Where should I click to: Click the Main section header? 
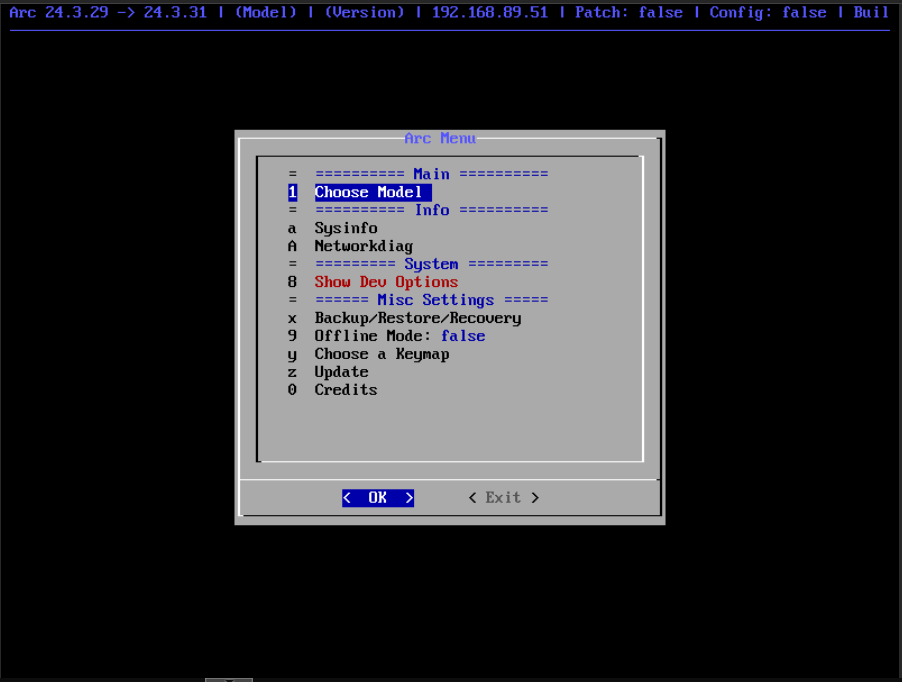[431, 174]
